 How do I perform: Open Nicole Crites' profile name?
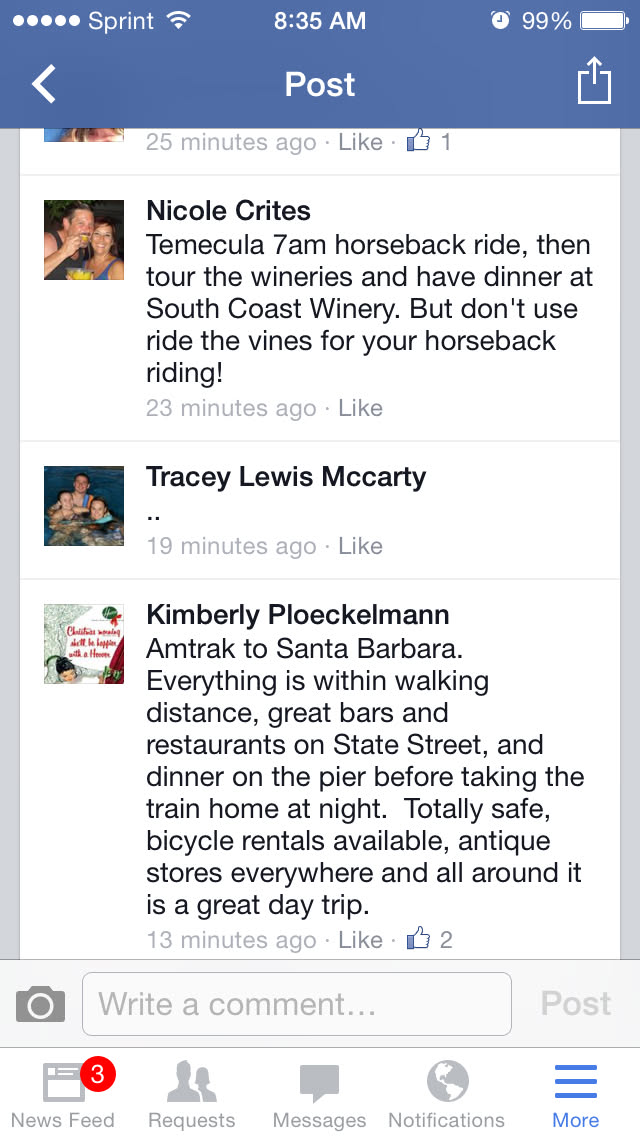[228, 211]
